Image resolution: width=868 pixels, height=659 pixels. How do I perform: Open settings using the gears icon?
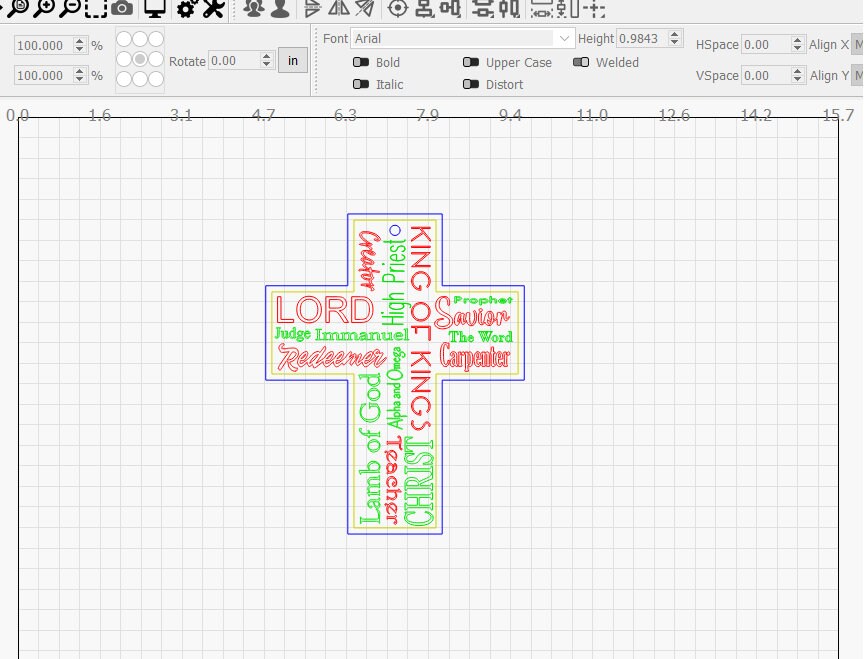pyautogui.click(x=186, y=10)
